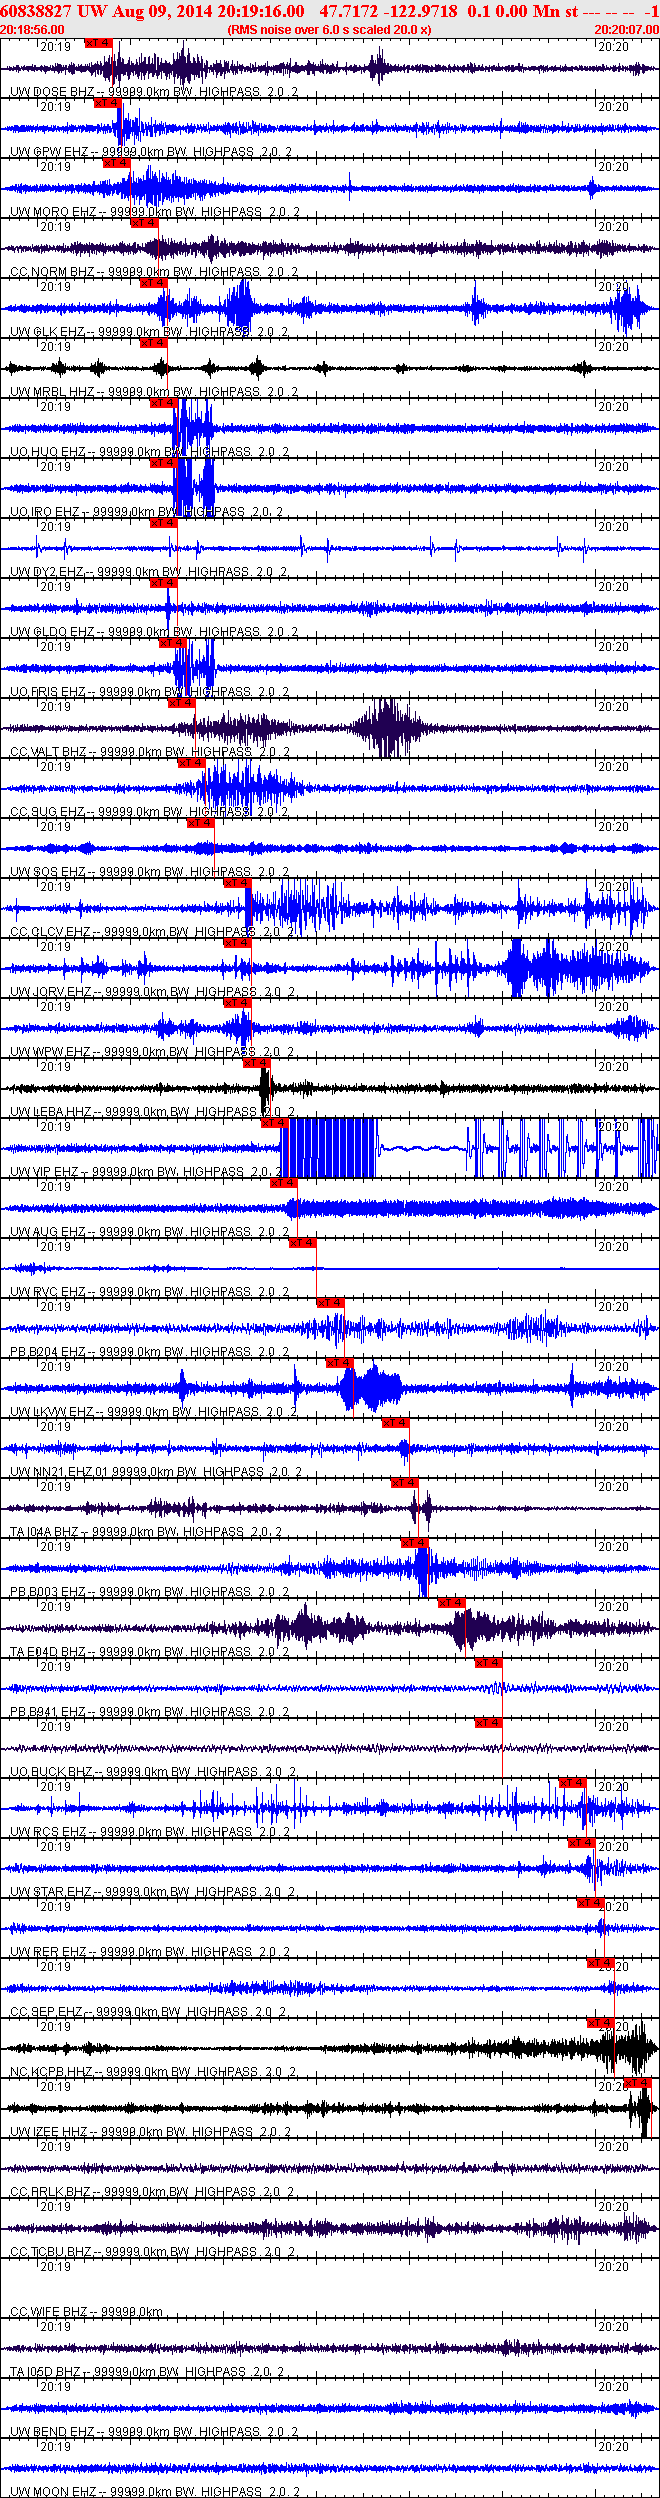Select the UW GLDO EHZ station label
Image resolution: width=660 pixels, height=2498 pixels.
tap(52, 632)
